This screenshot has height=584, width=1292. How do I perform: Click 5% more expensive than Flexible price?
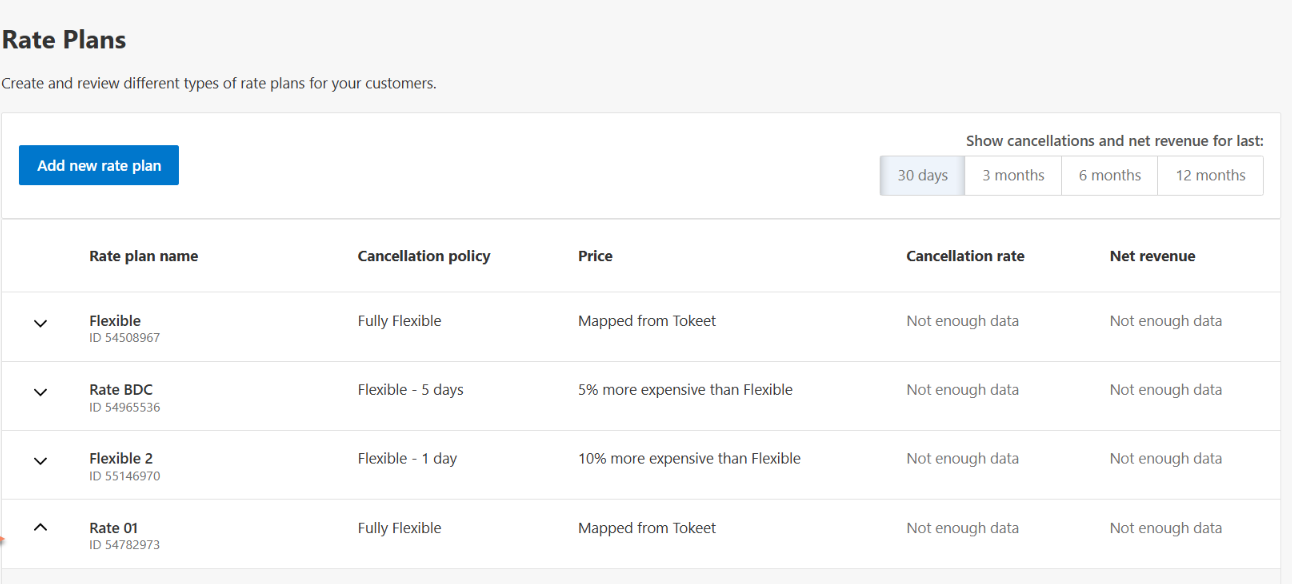pos(685,390)
